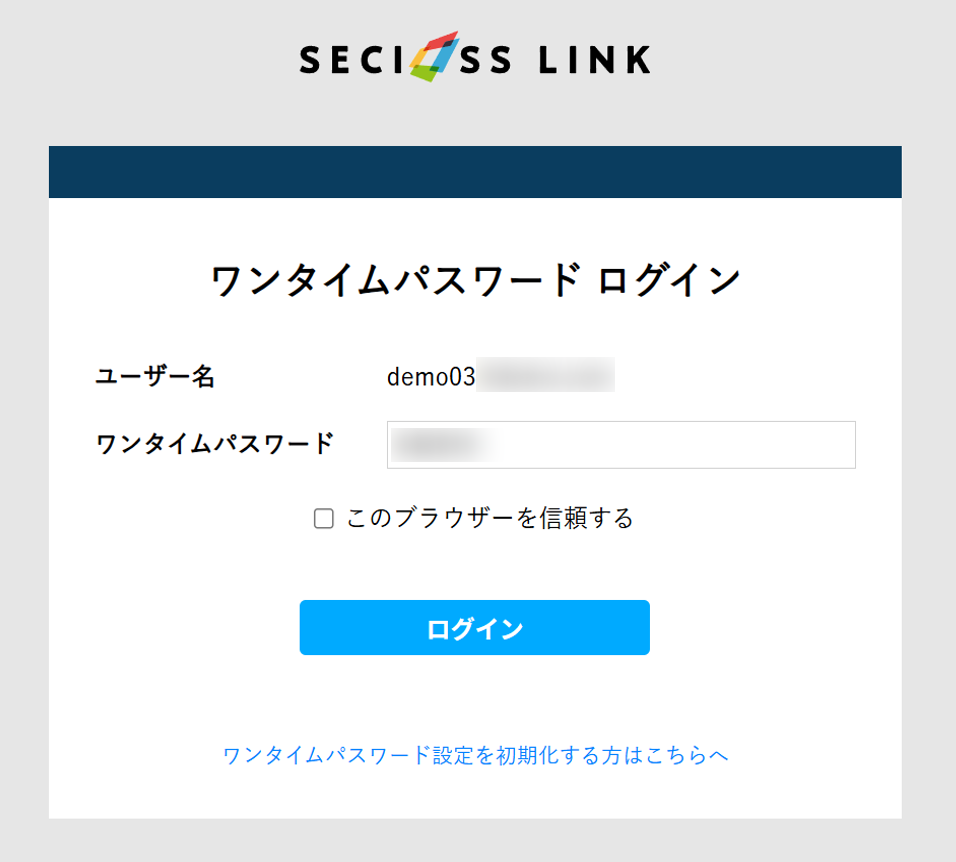The image size is (956, 862).
Task: Click the "SS" letters in the logo
Action: [485, 60]
